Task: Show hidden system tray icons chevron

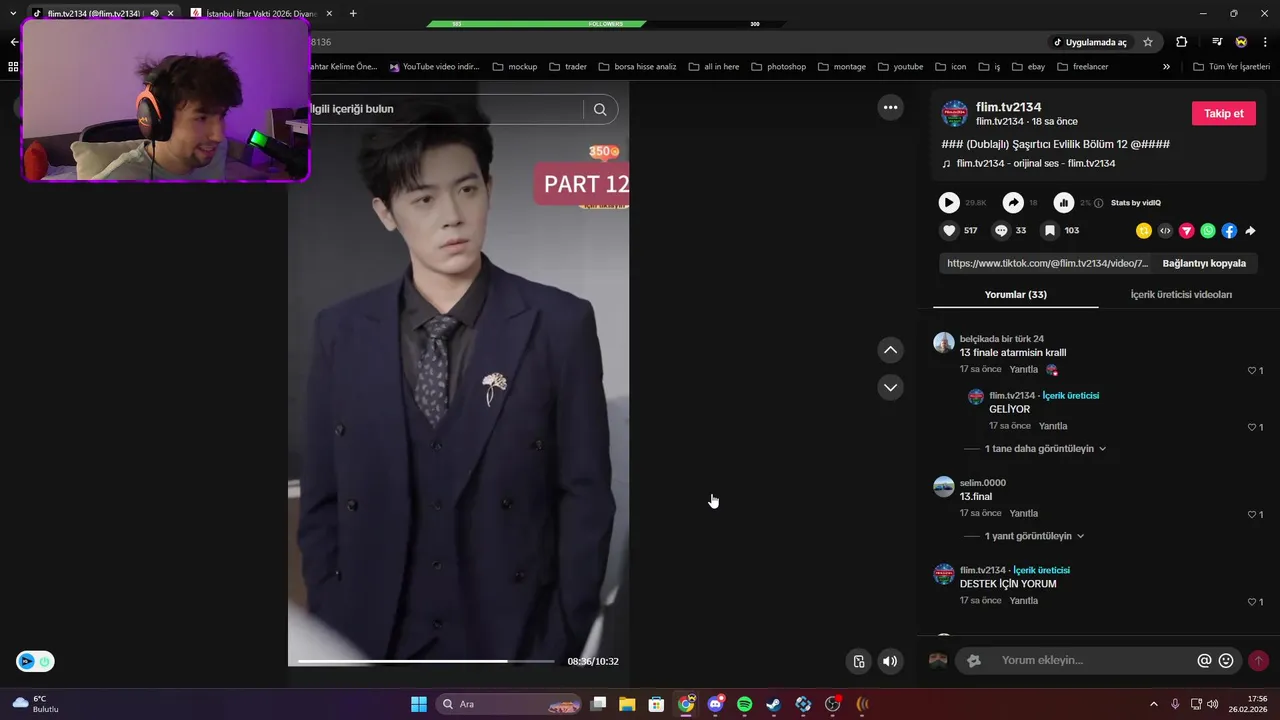Action: pos(1153,704)
